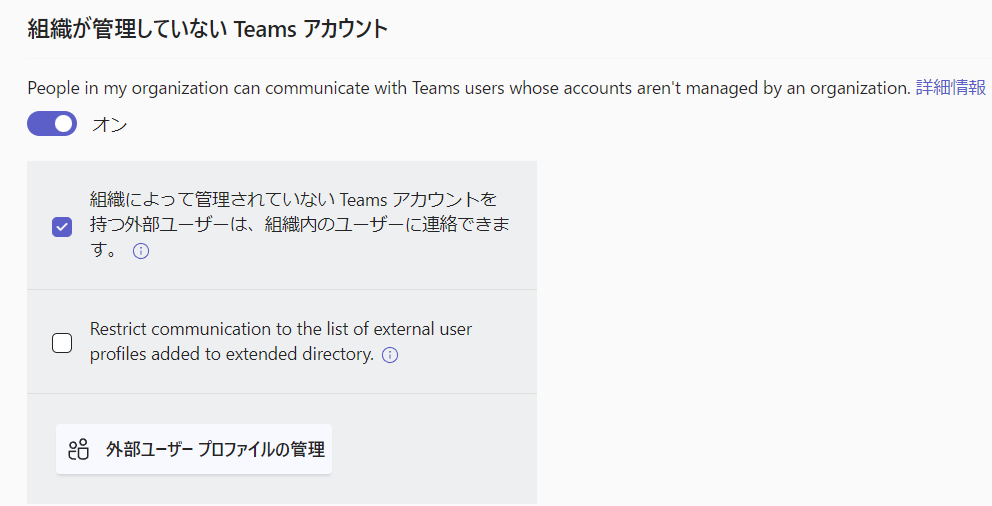The height and width of the screenshot is (506, 992).
Task: Click the Restrict communication to the list label
Action: (281, 329)
